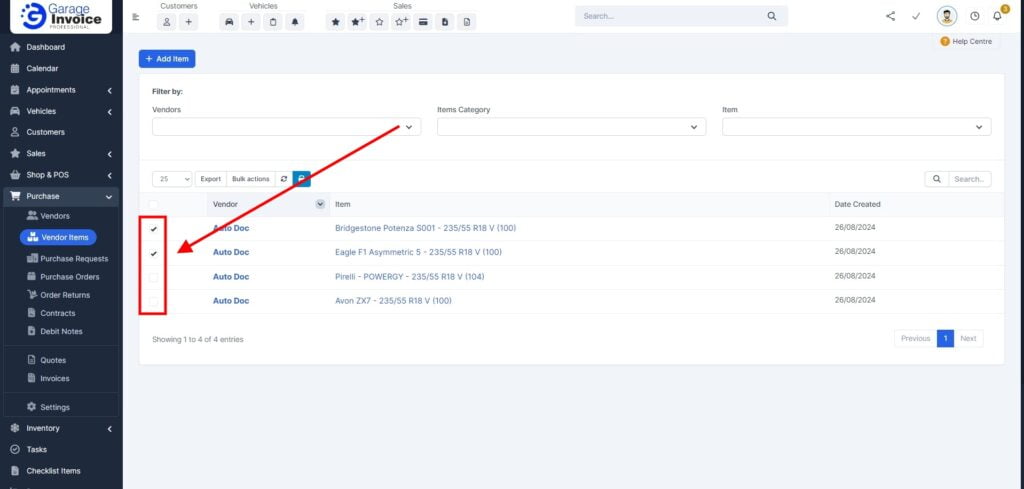Open Auto Doc vendor link in Pirelli row
Screen dimensions: 1024x489
click(x=231, y=277)
